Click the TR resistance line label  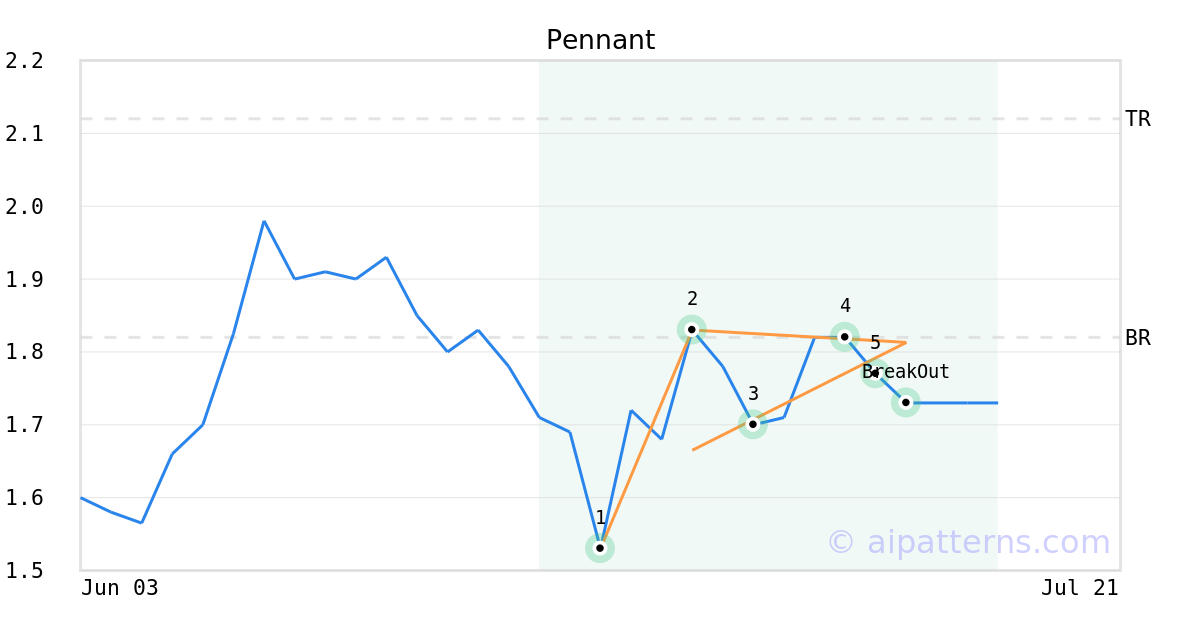(1137, 119)
